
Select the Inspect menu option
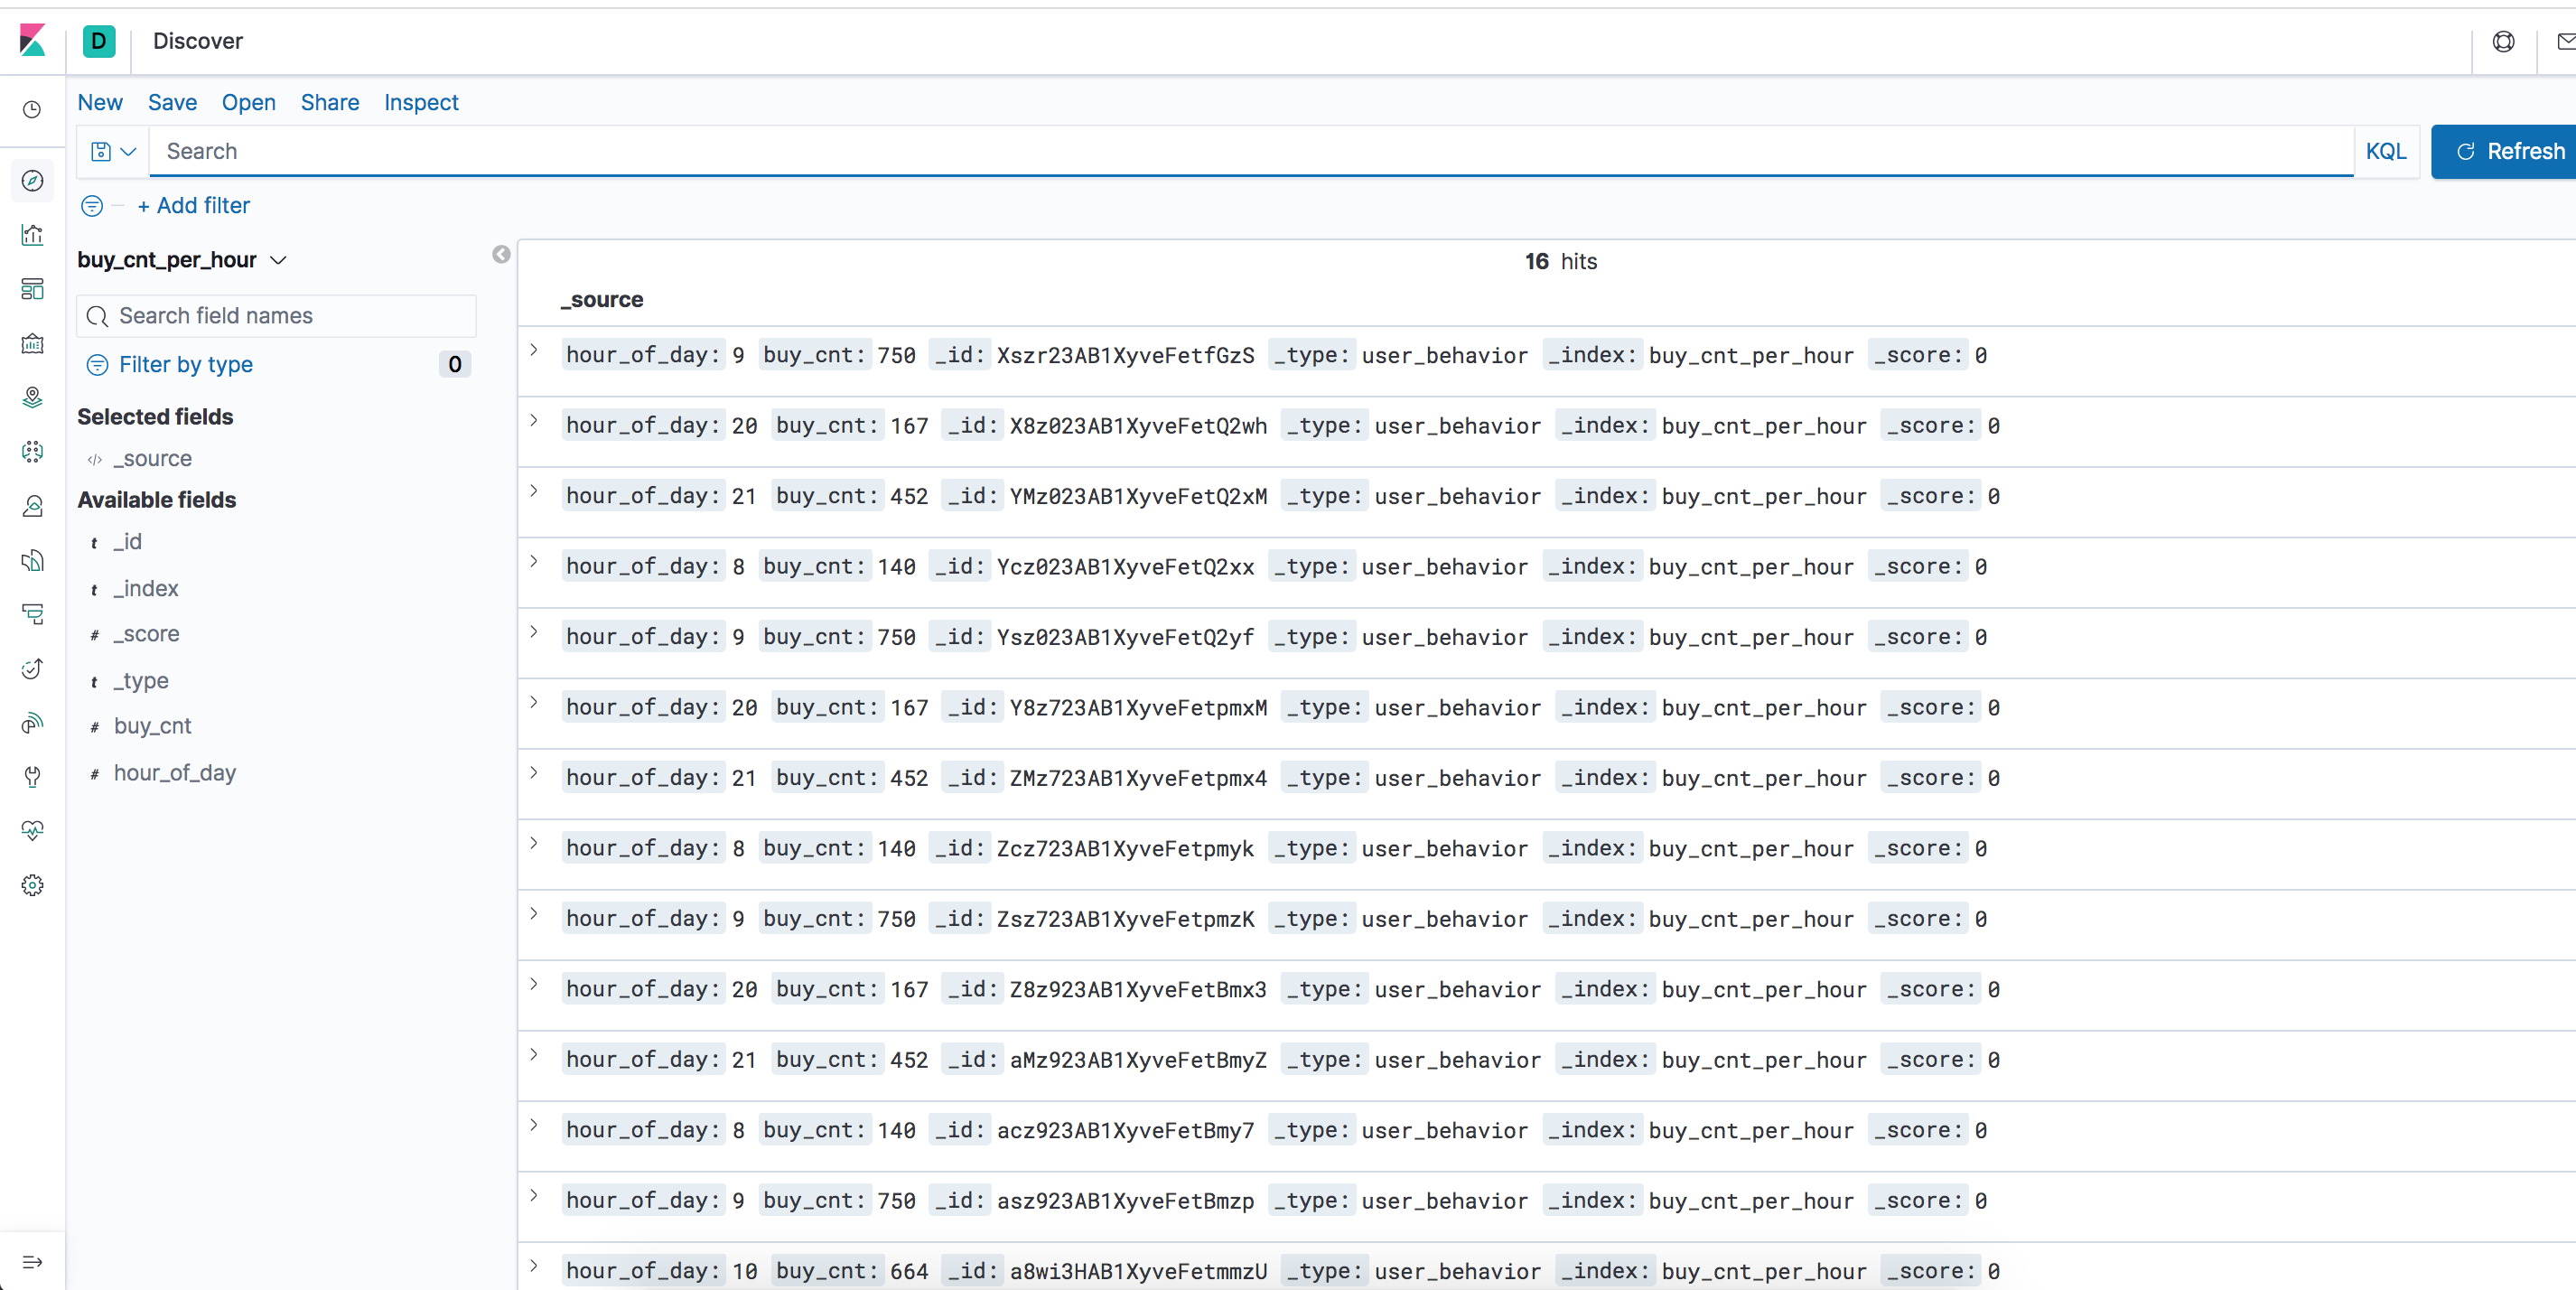click(x=421, y=104)
